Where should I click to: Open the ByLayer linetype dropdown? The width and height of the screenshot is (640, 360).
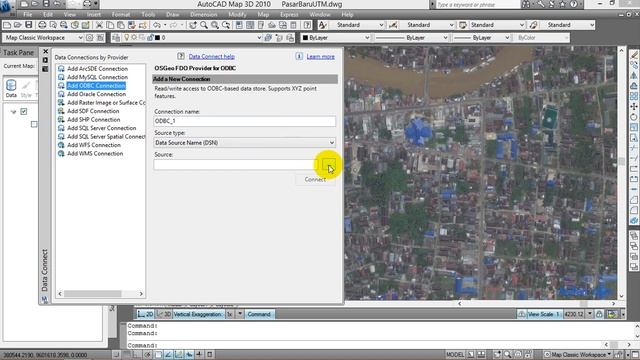pos(445,38)
